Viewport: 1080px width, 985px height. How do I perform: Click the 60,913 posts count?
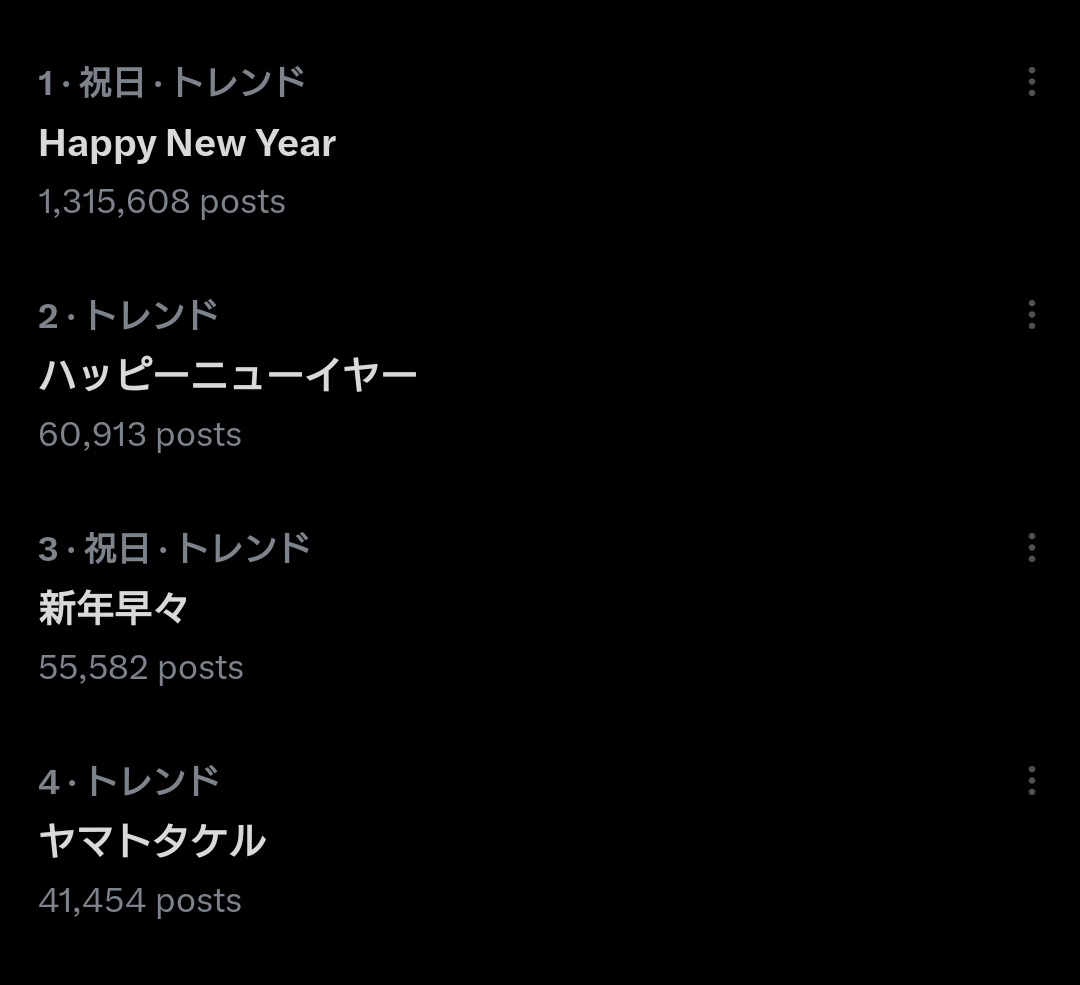(140, 435)
